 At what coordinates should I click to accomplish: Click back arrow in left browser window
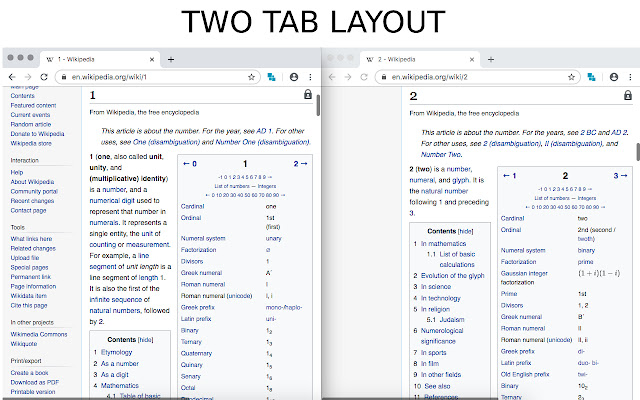pyautogui.click(x=12, y=77)
